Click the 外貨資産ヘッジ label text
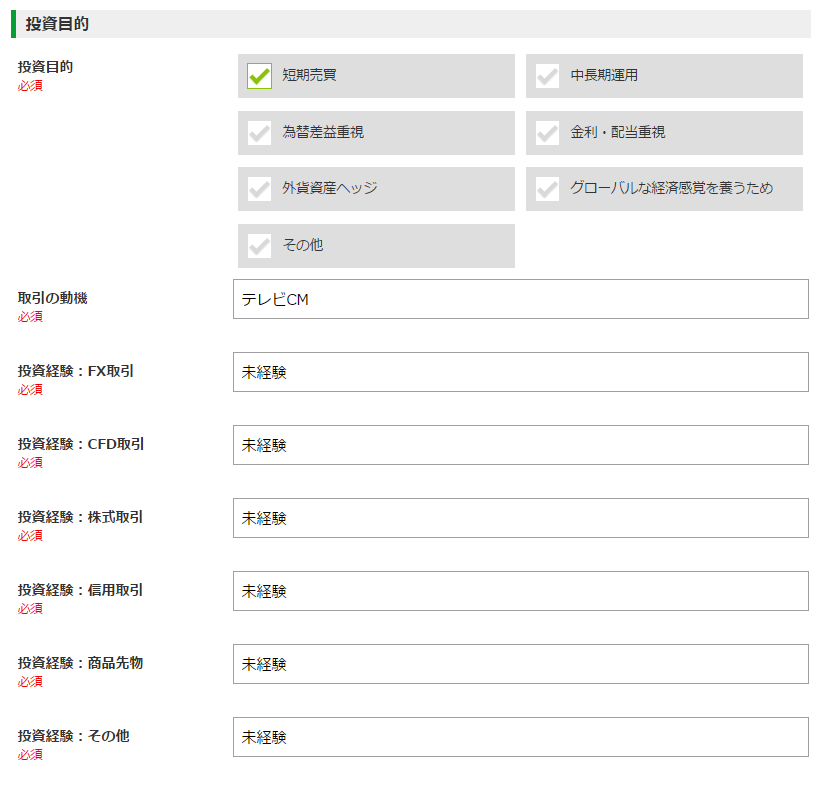 [x=330, y=188]
